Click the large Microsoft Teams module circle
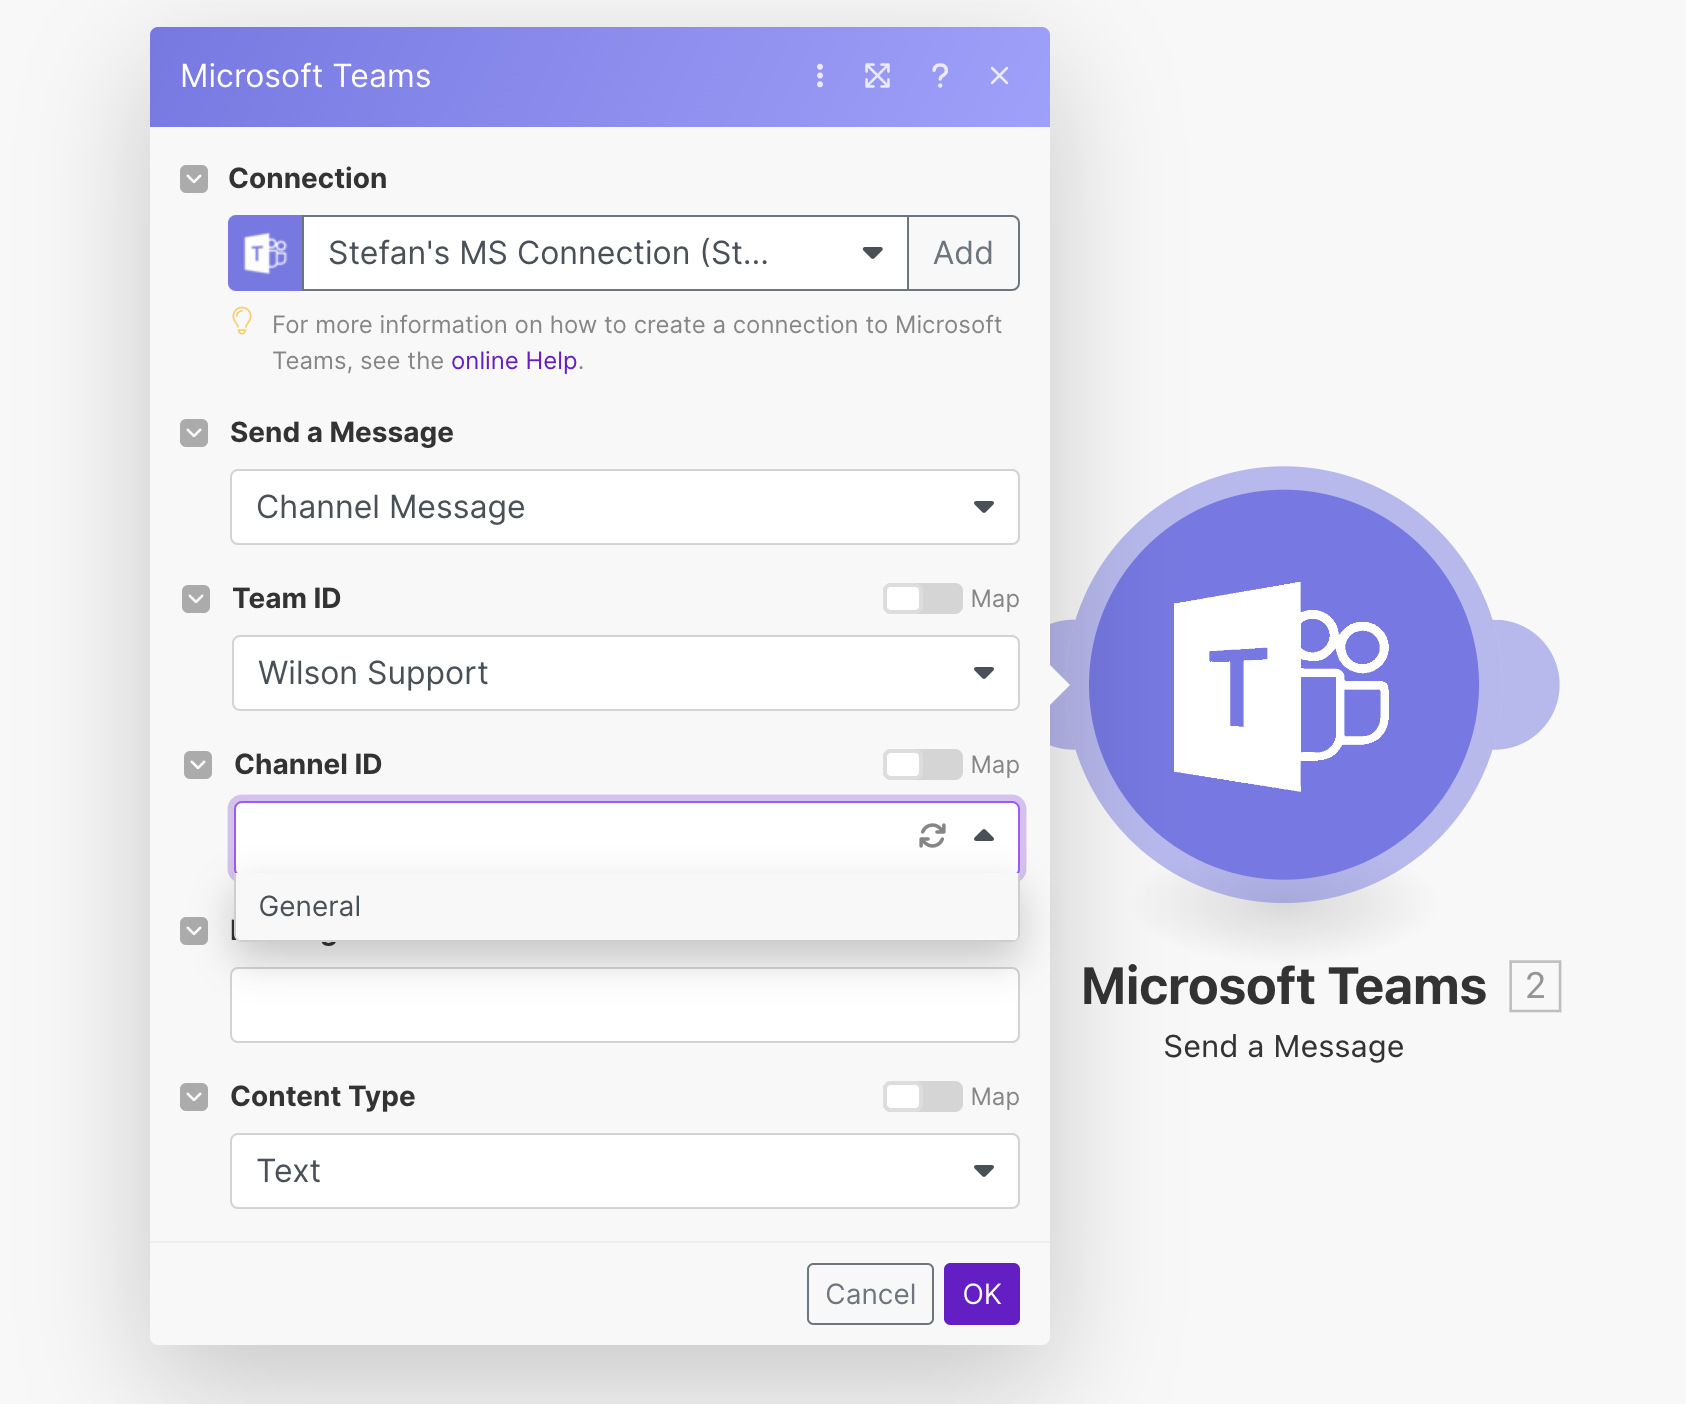The width and height of the screenshot is (1686, 1404). [1284, 685]
